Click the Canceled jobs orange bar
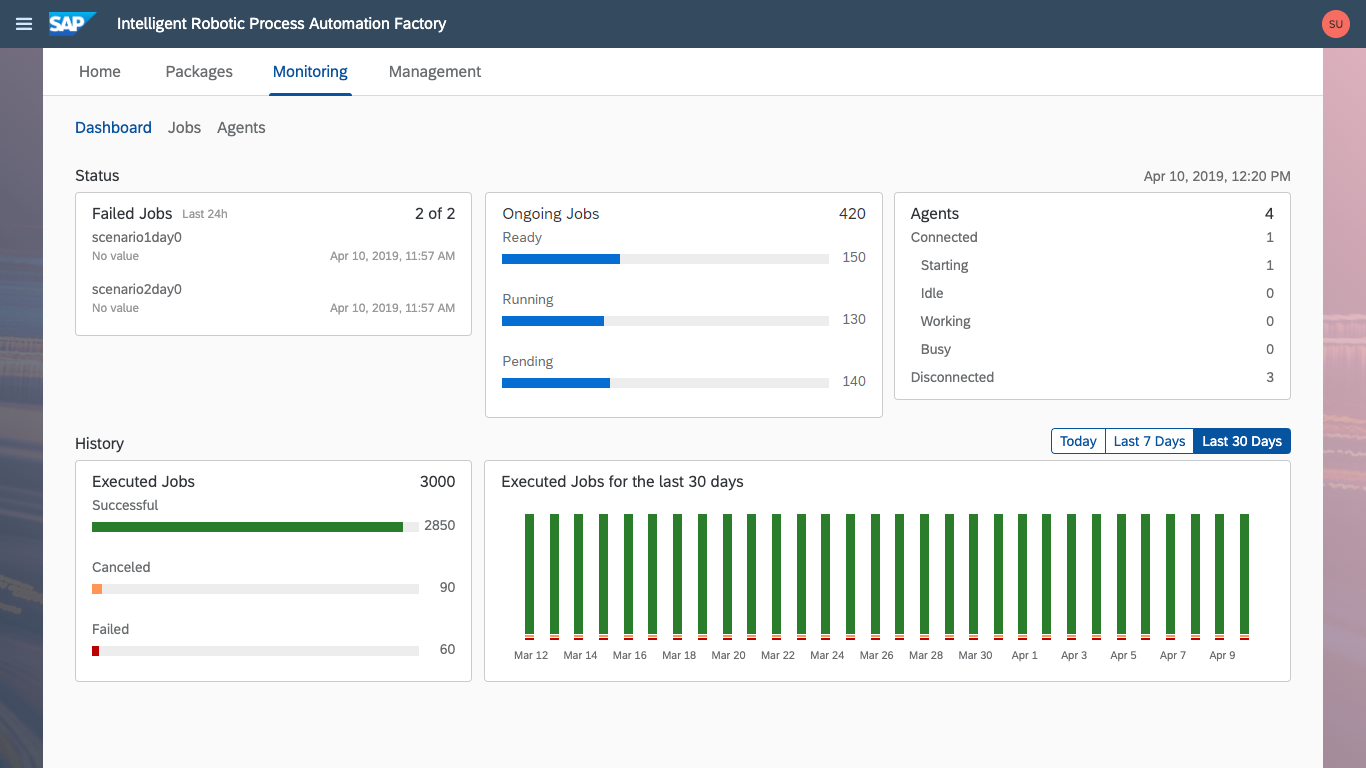 click(x=97, y=589)
